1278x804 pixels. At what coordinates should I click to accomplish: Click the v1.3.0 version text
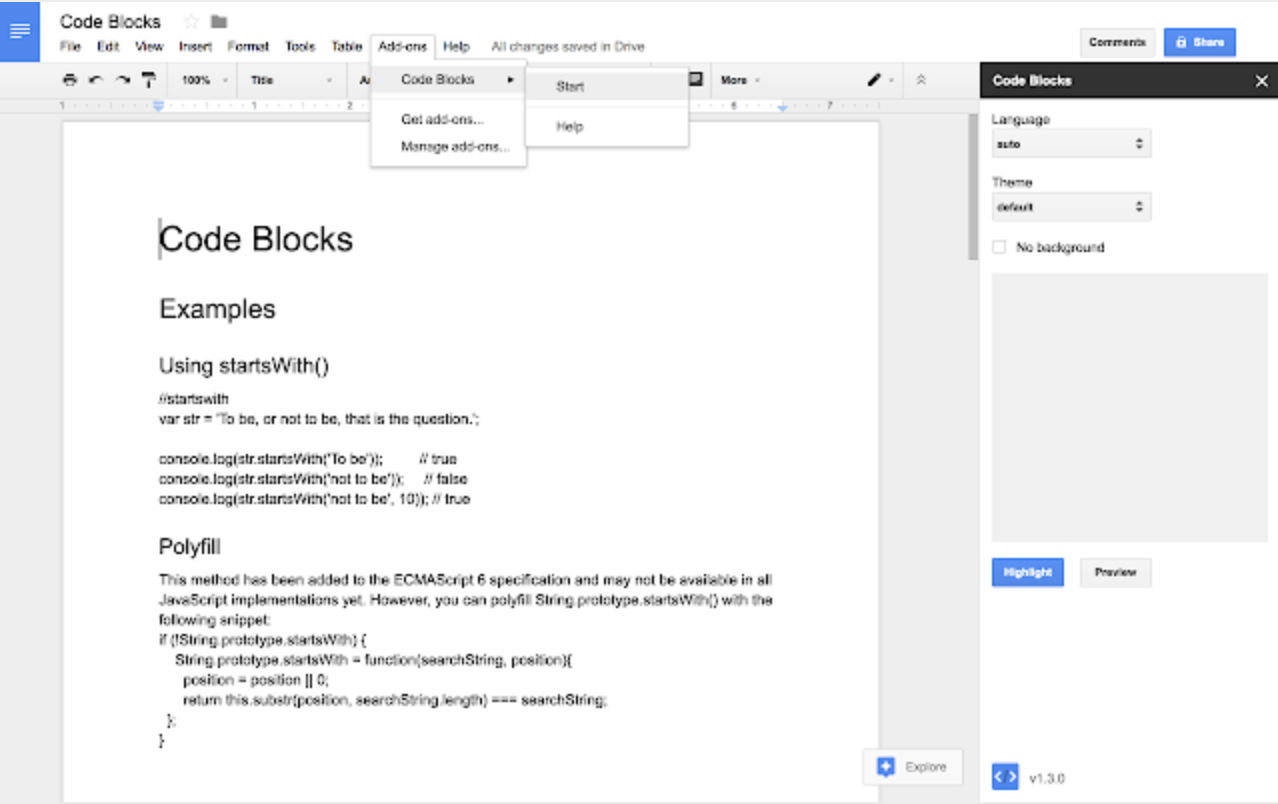click(x=1047, y=777)
